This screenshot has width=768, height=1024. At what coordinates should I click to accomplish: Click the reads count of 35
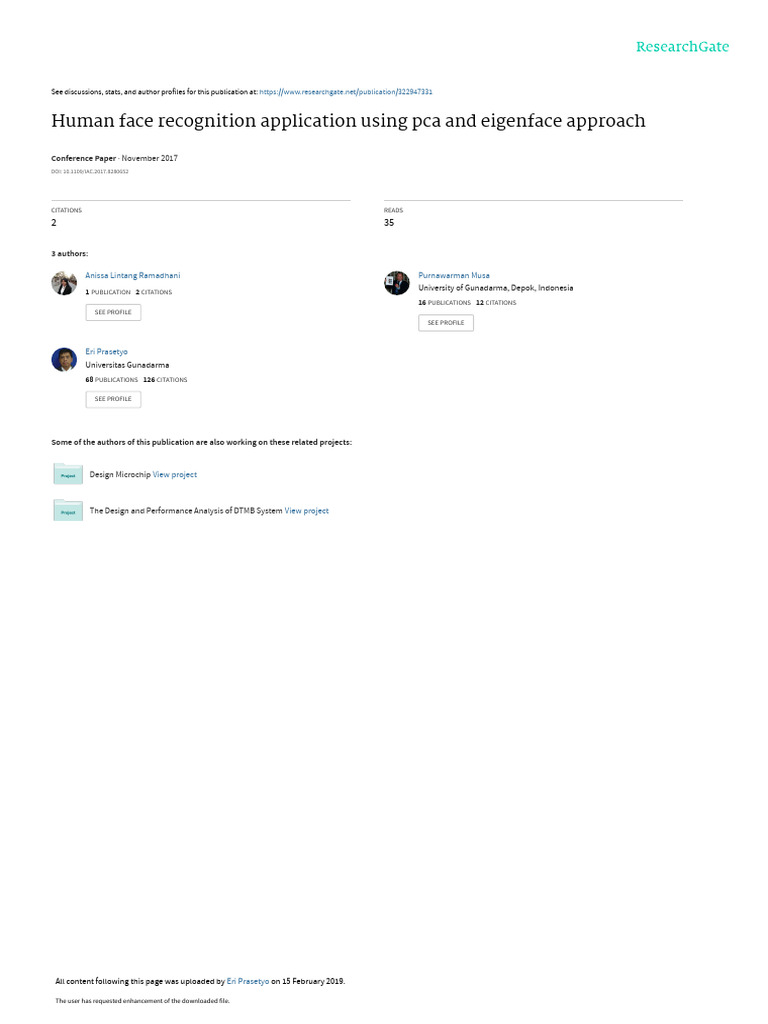pos(389,223)
